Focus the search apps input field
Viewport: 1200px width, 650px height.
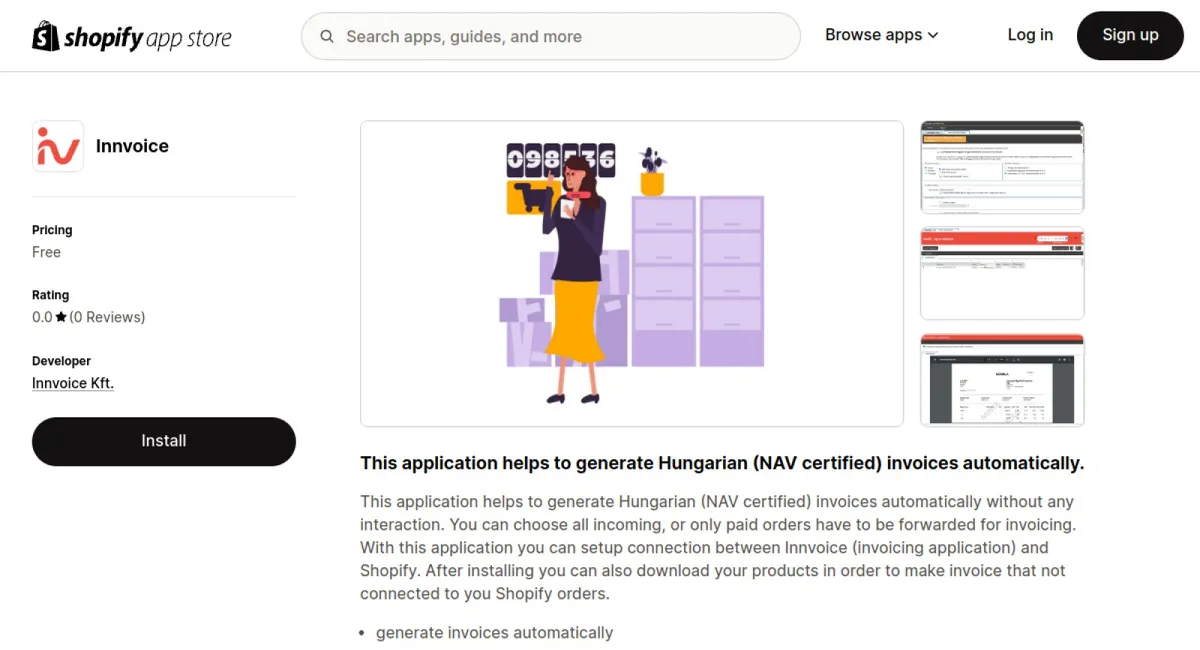551,37
